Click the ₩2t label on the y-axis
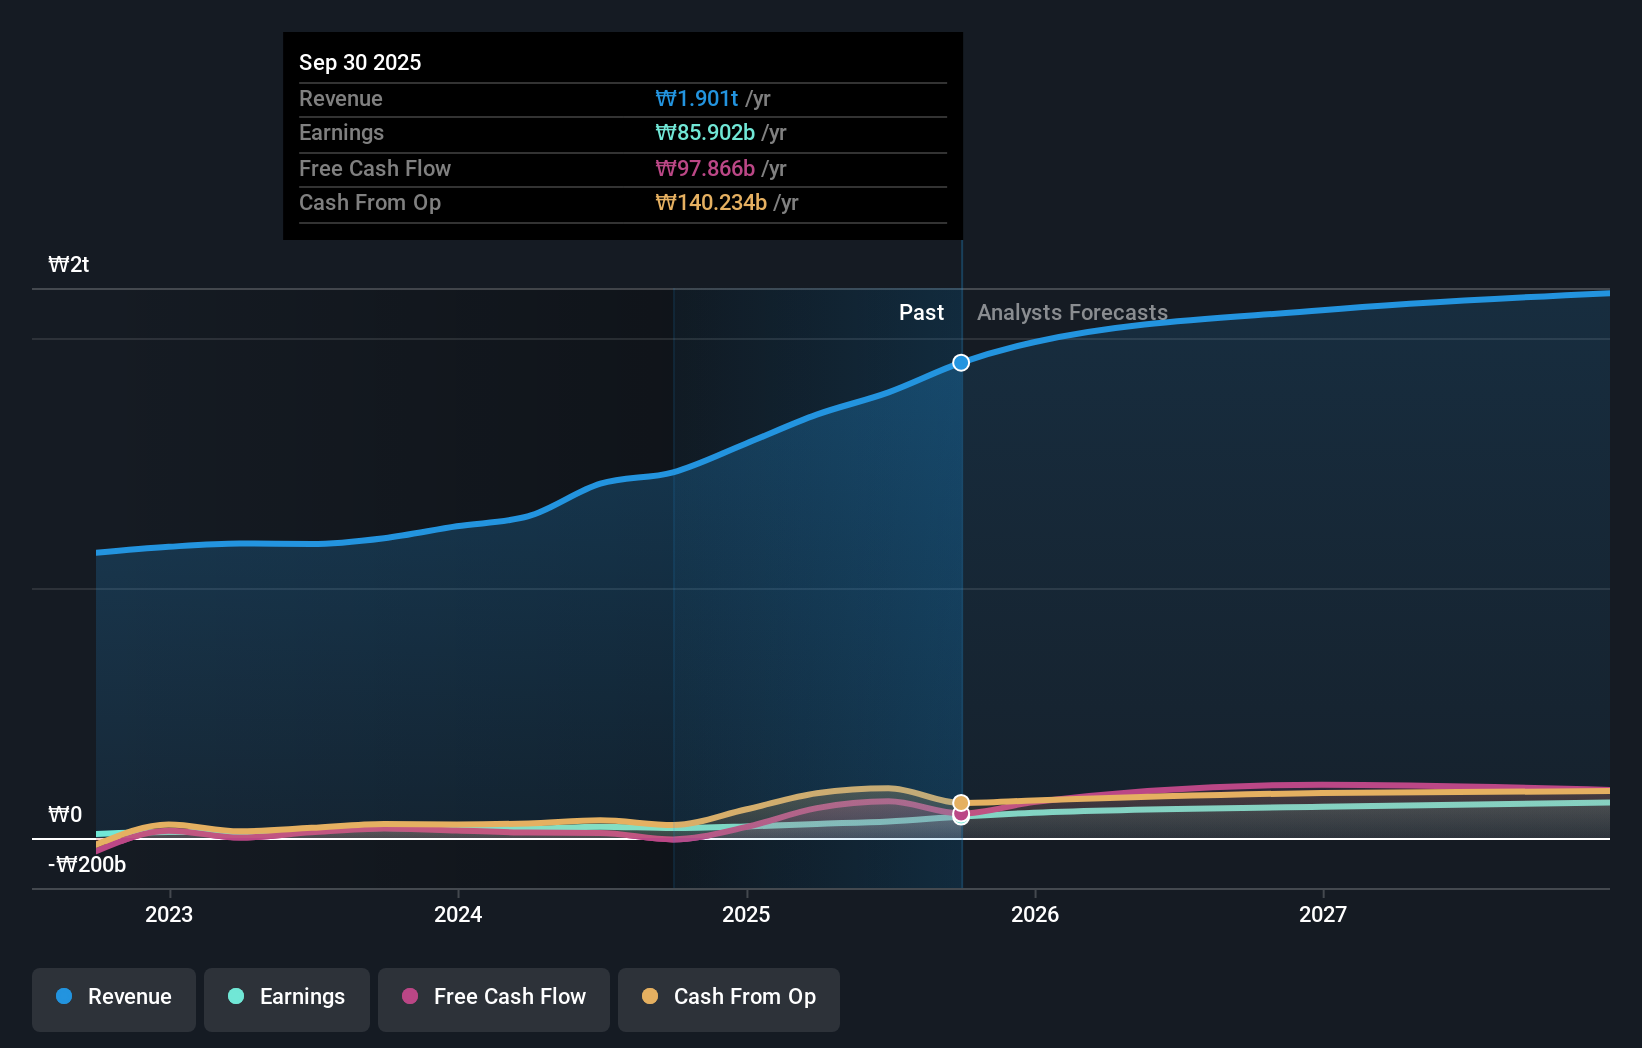The height and width of the screenshot is (1048, 1642). click(x=68, y=265)
